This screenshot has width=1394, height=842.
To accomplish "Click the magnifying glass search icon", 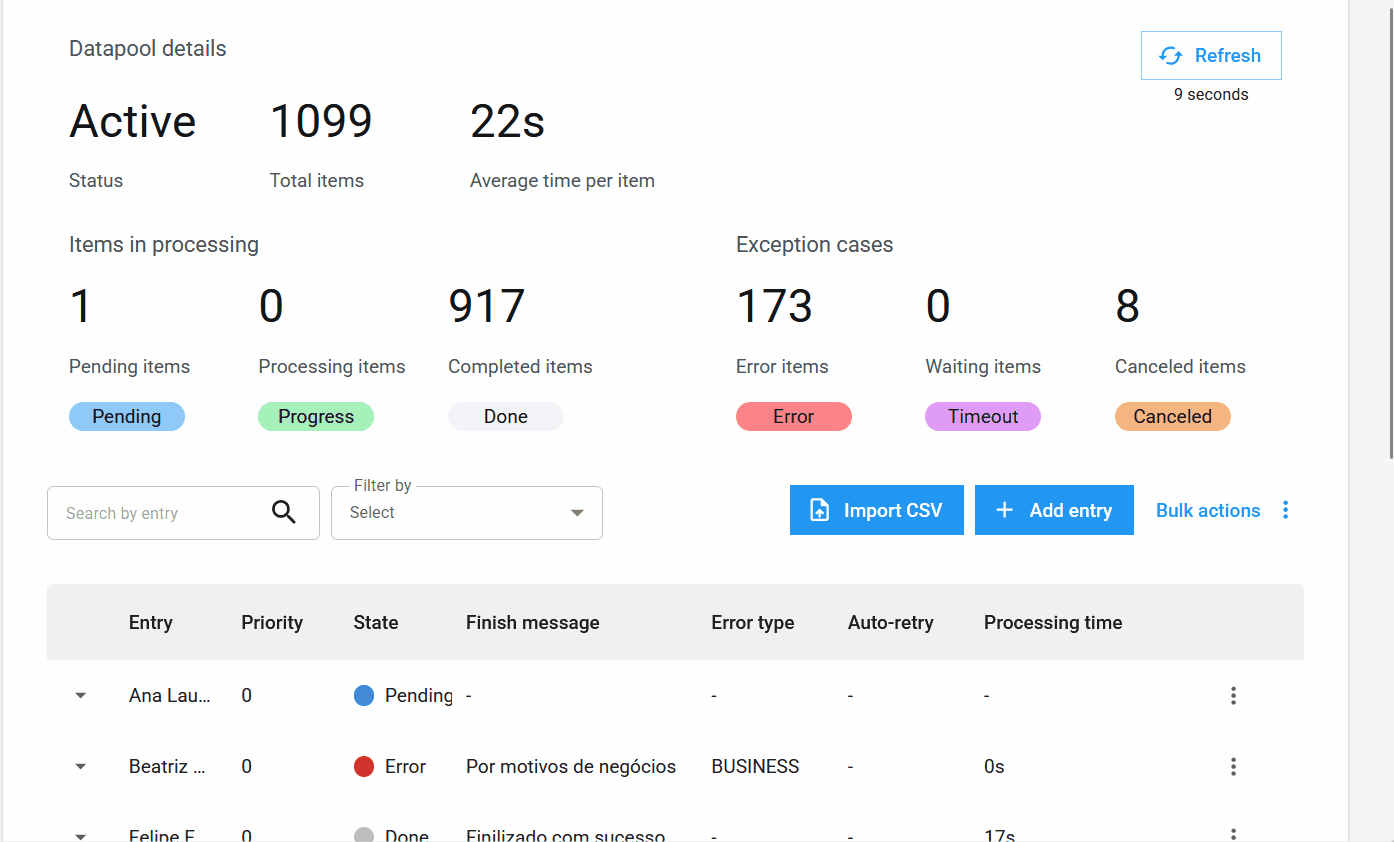I will [284, 512].
